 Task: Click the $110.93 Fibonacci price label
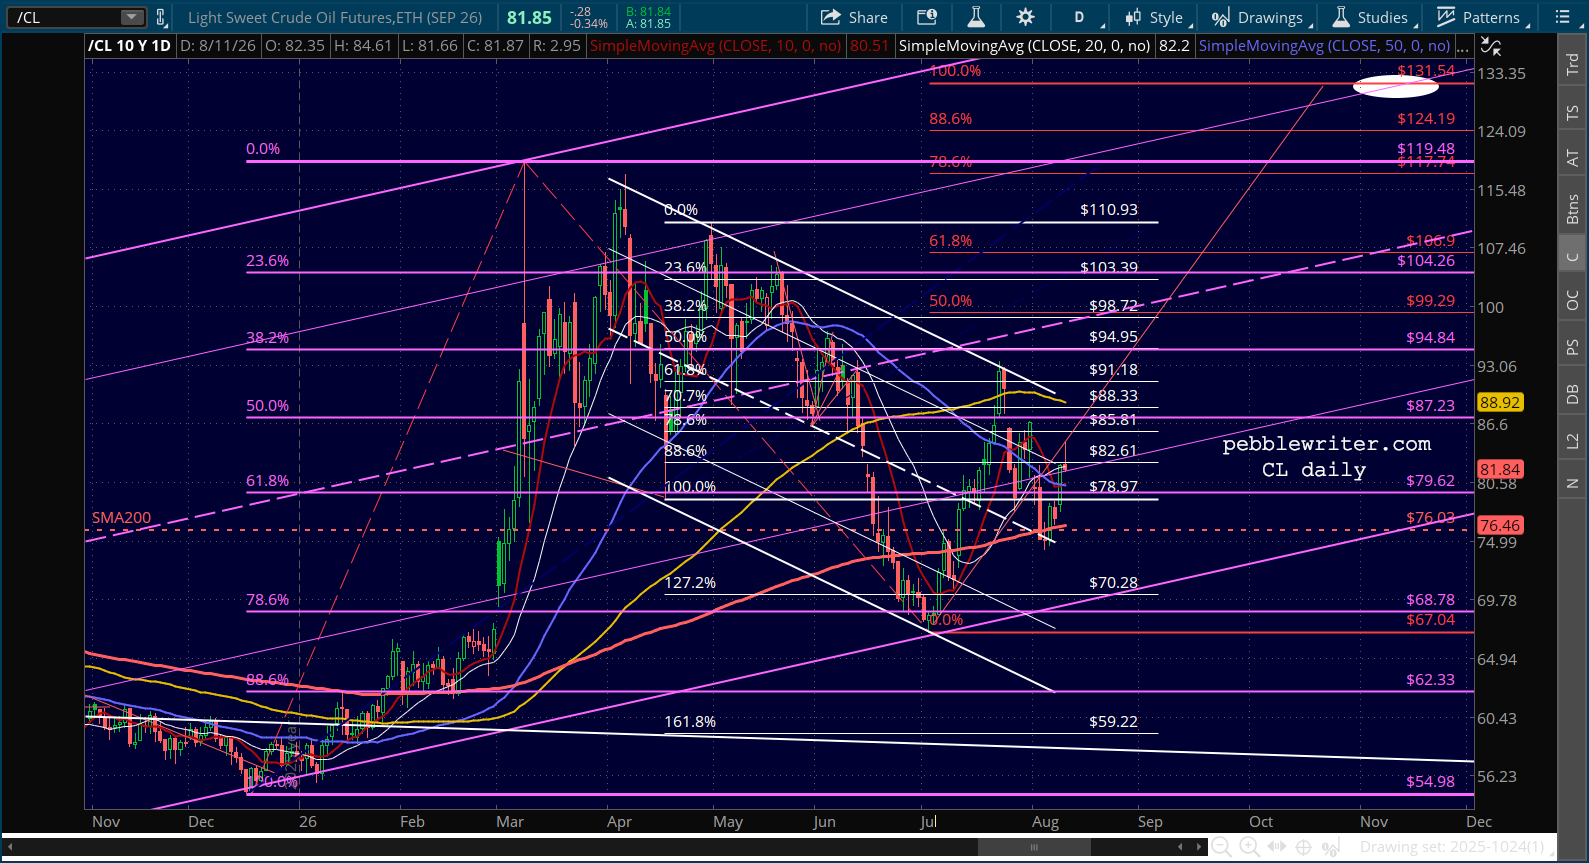click(x=1109, y=209)
